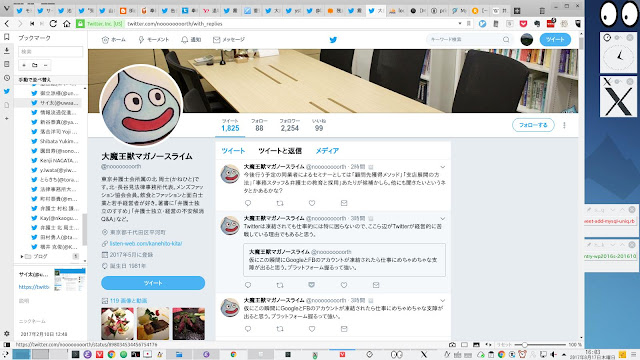Save the quote tweet to Pocket
Viewport: 640px width, 360px height.
click(312, 285)
